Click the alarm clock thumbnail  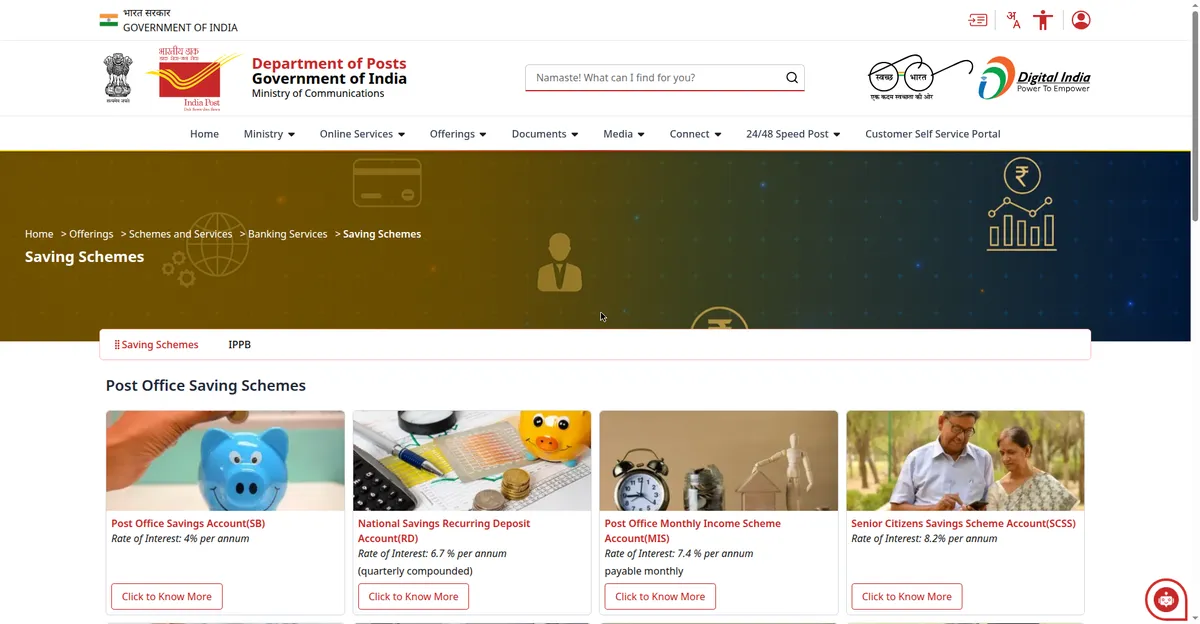click(719, 461)
